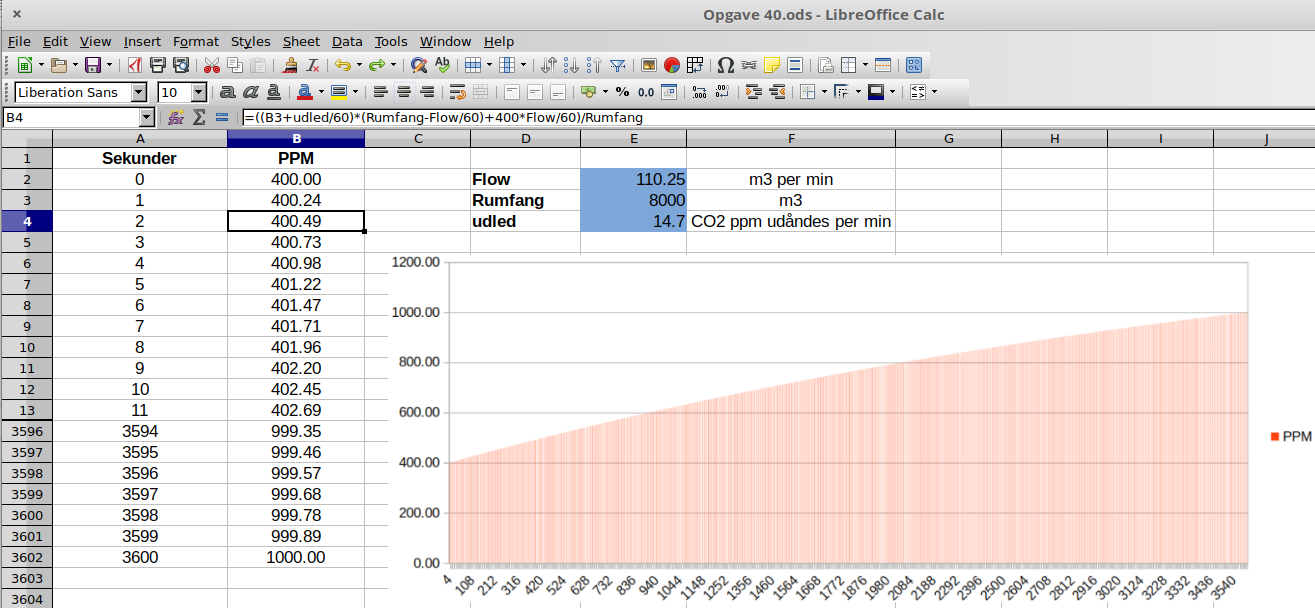Click the Clone Formatting paintbrush icon
1315x608 pixels.
(289, 66)
